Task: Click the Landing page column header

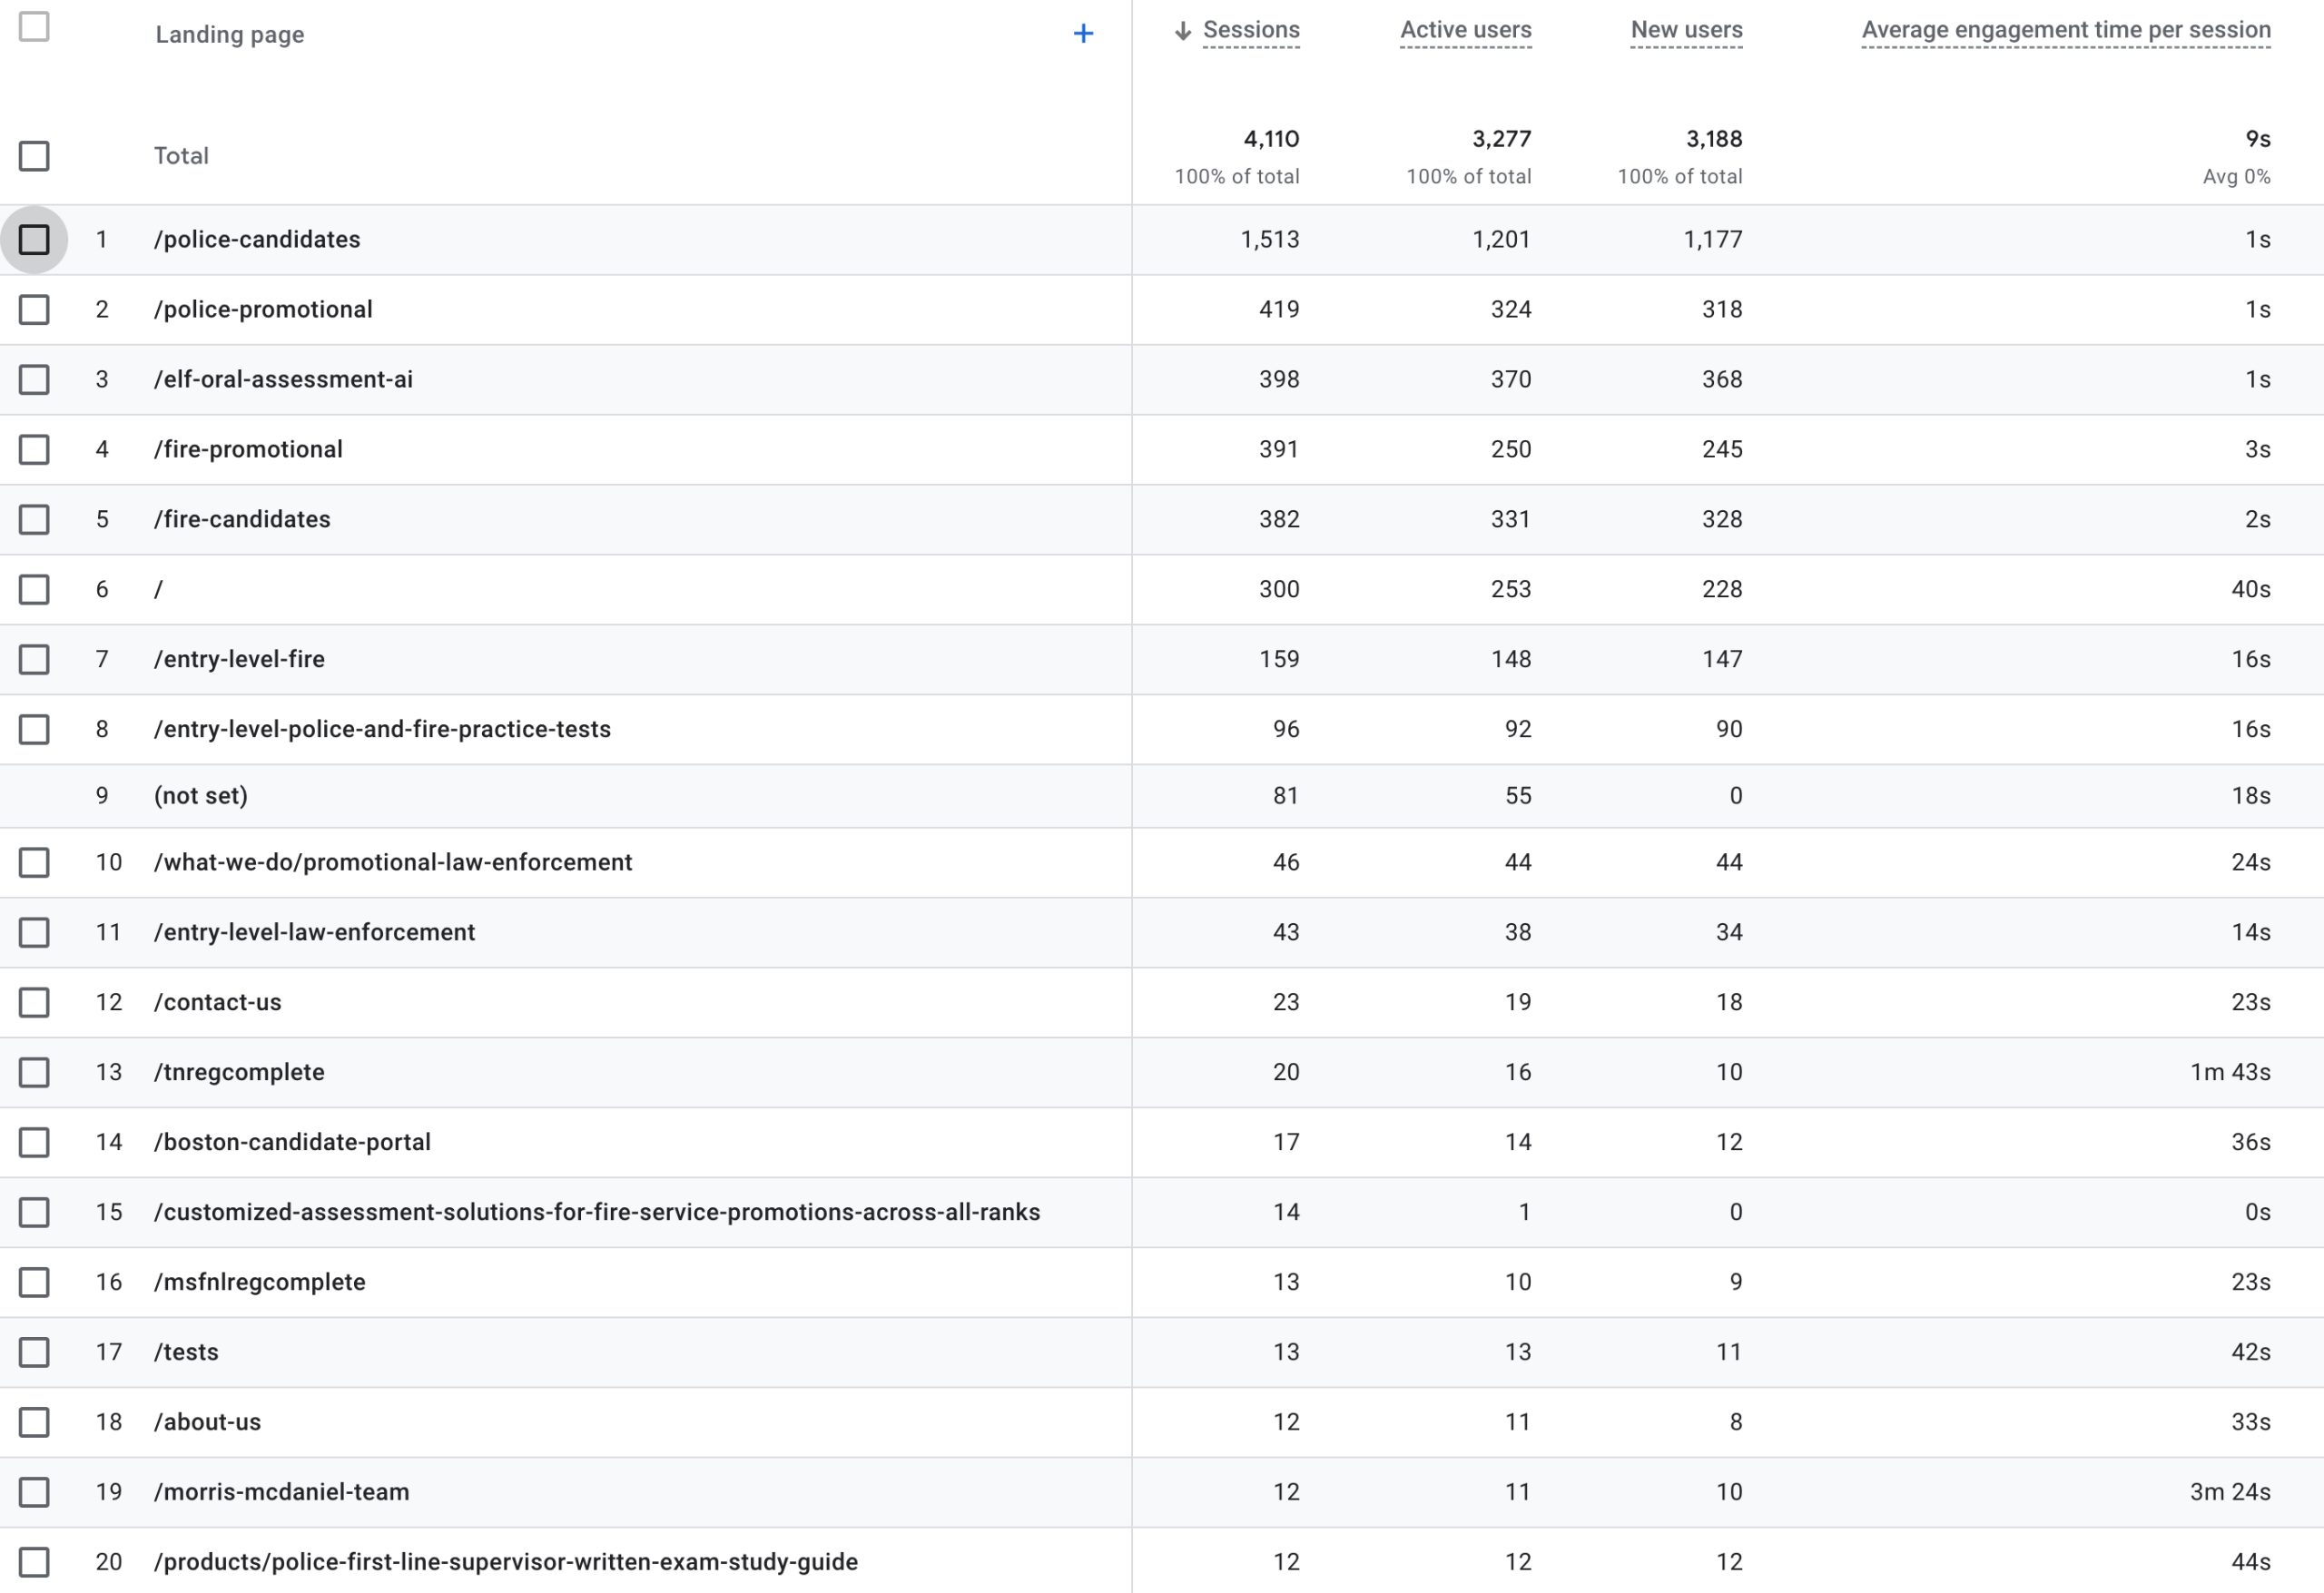Action: 230,35
